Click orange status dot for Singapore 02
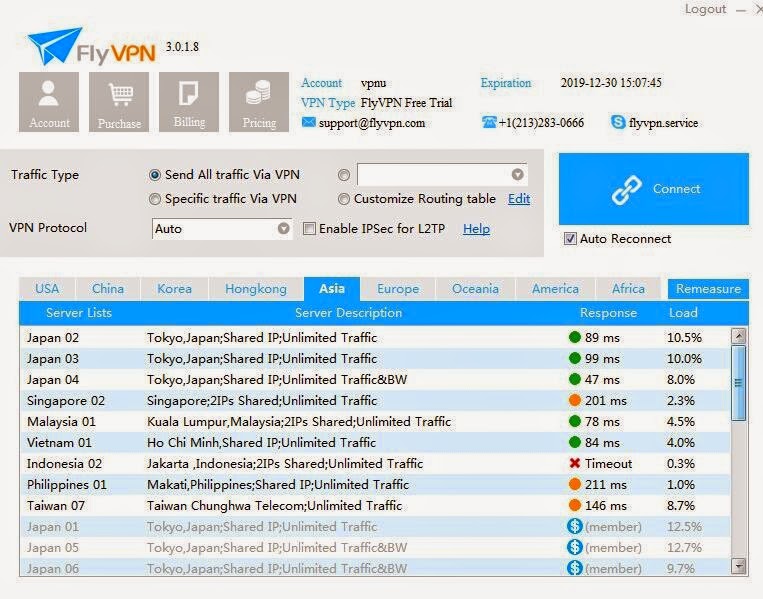 tap(575, 400)
